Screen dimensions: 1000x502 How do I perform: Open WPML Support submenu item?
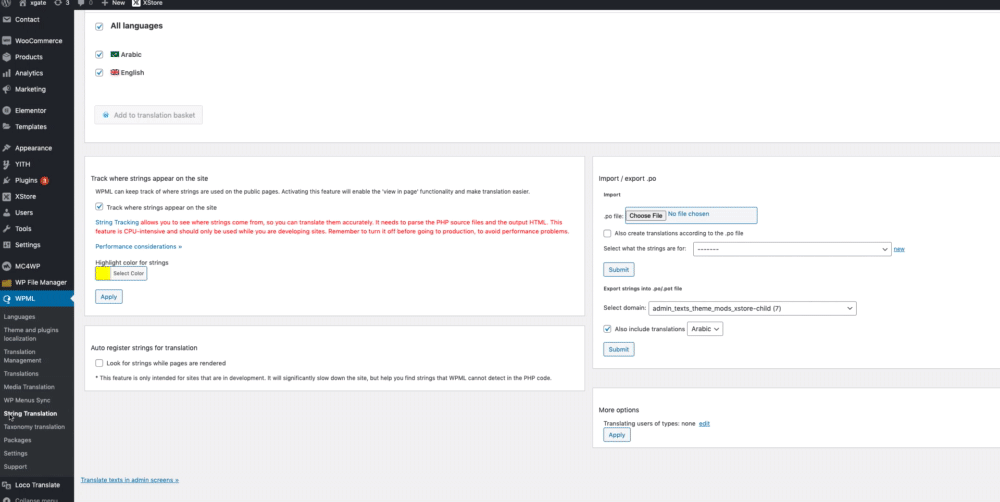[15, 466]
